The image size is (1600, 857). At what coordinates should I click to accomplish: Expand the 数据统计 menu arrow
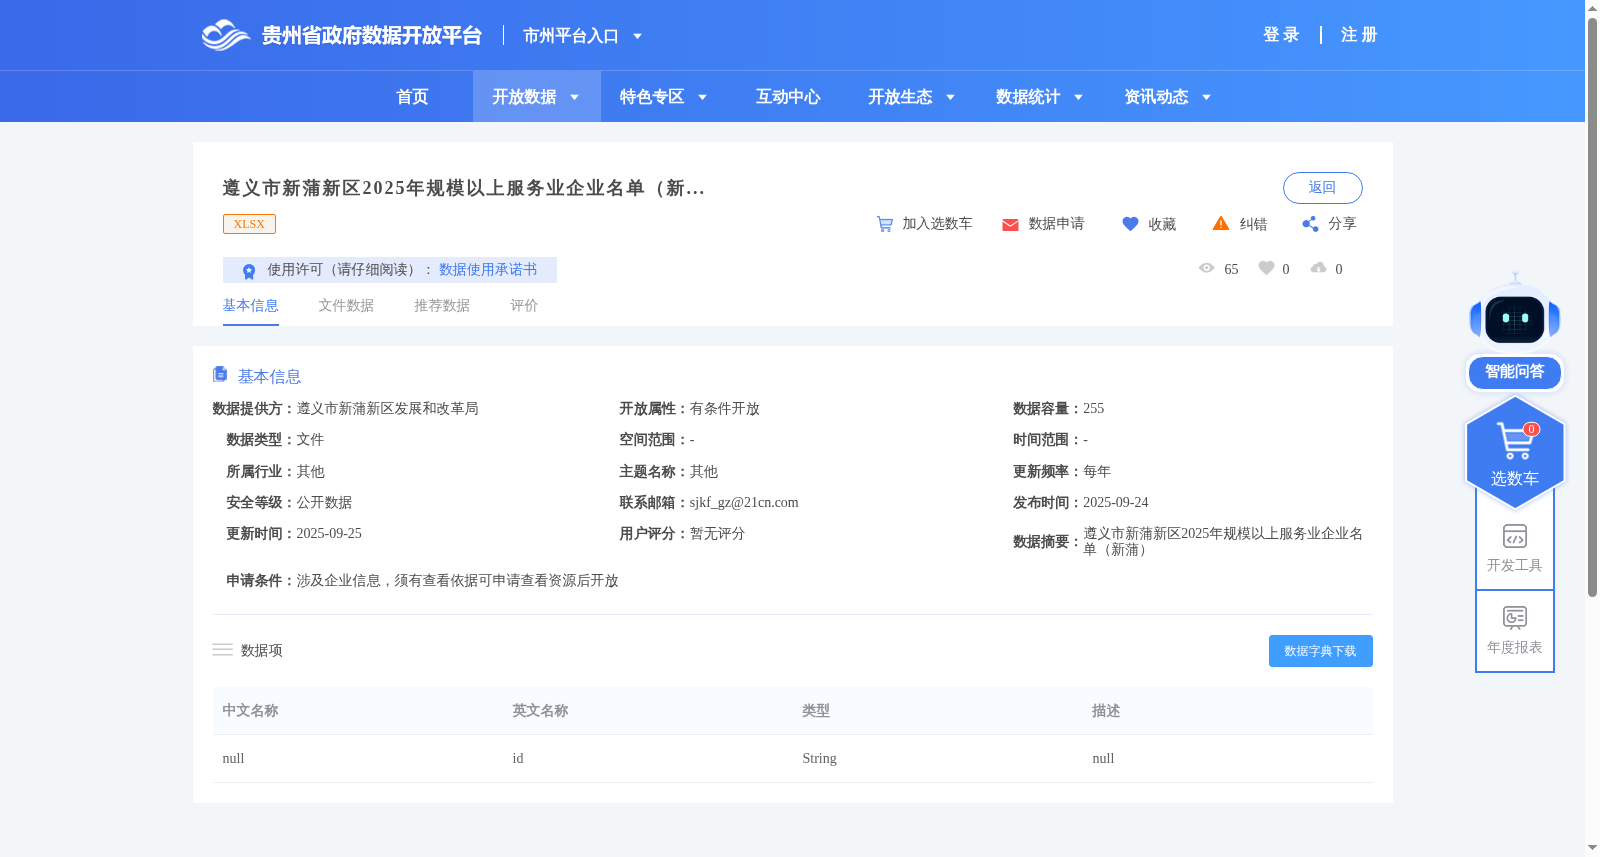(x=1078, y=97)
